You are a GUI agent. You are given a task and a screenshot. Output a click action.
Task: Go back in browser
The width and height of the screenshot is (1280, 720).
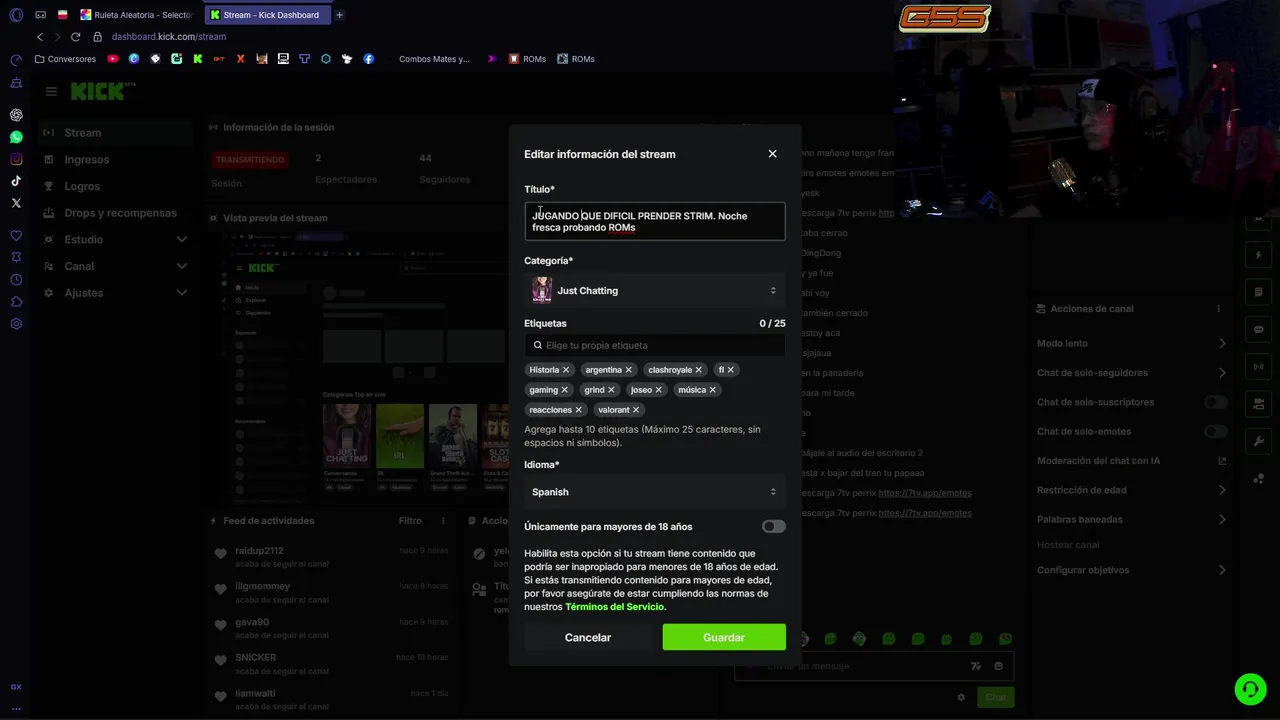point(39,37)
